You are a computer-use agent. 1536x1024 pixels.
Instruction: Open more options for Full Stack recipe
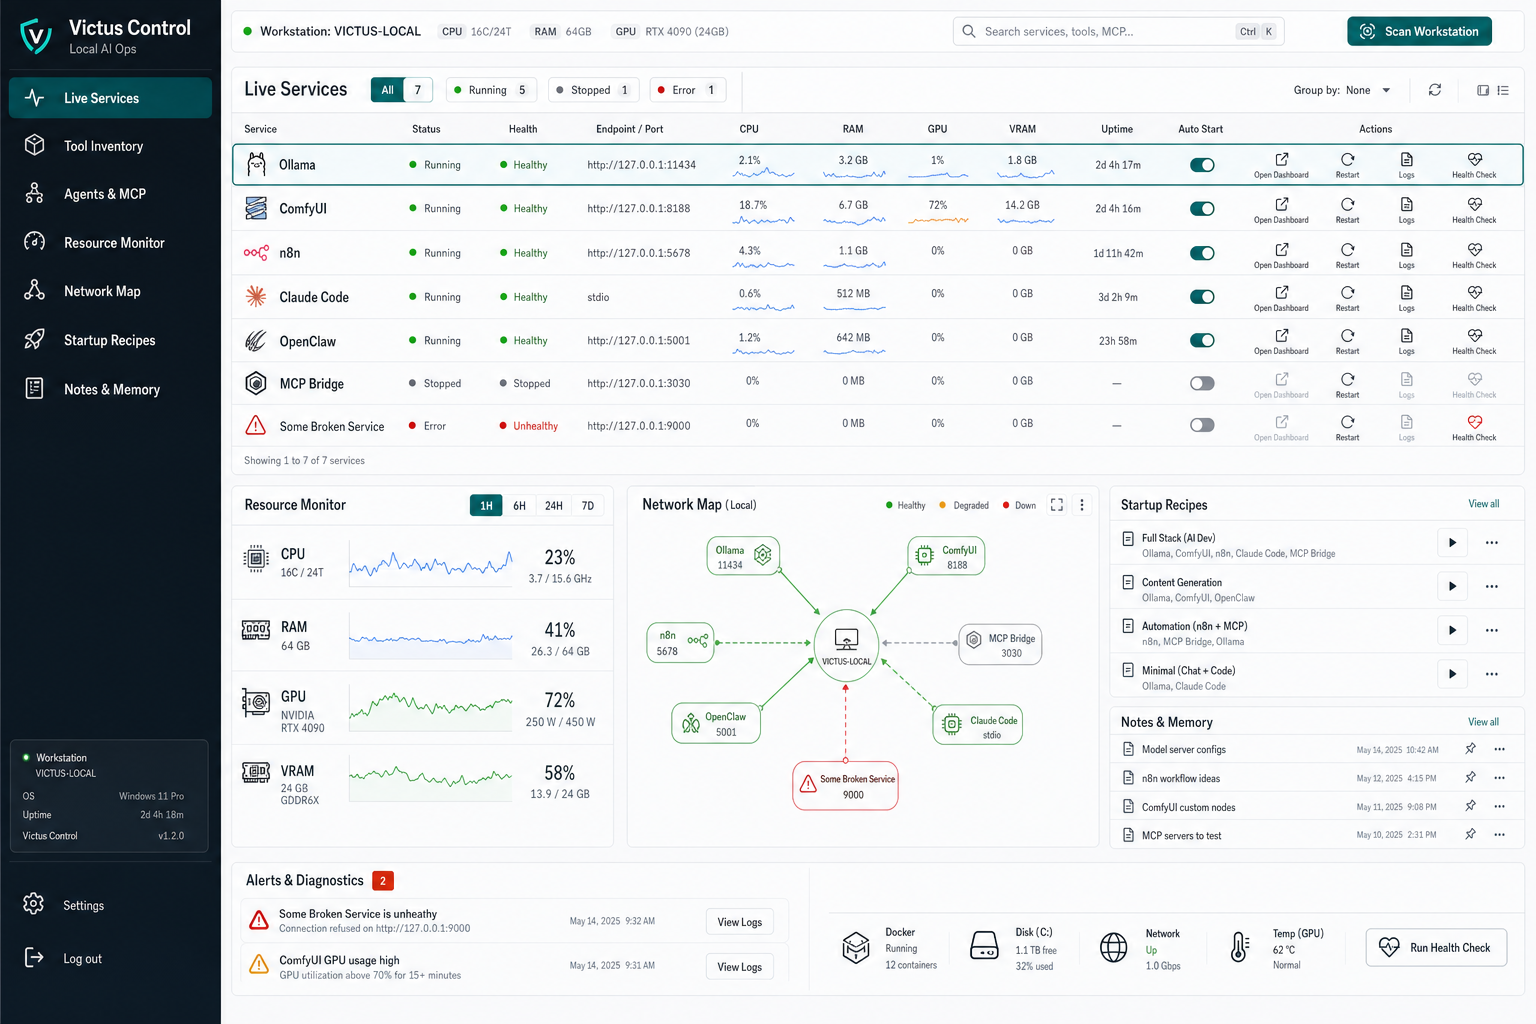coord(1492,543)
